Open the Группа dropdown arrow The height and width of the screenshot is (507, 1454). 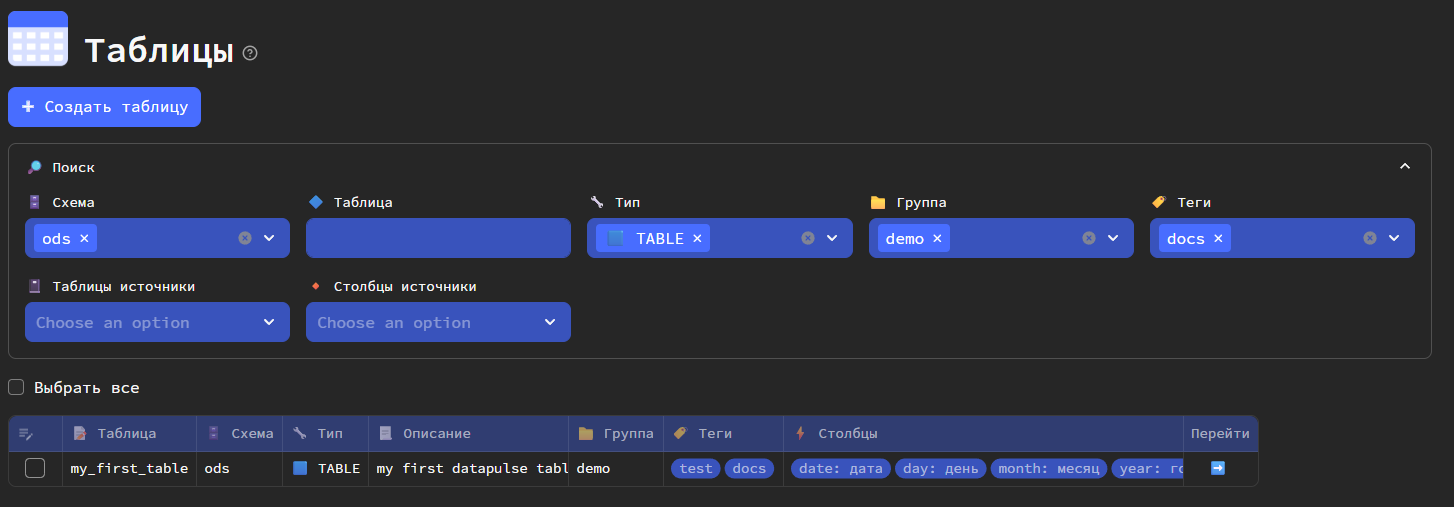click(1113, 238)
